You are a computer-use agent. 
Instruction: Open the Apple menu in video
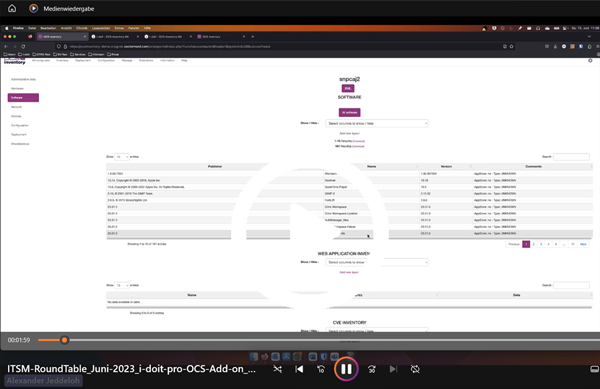6,28
